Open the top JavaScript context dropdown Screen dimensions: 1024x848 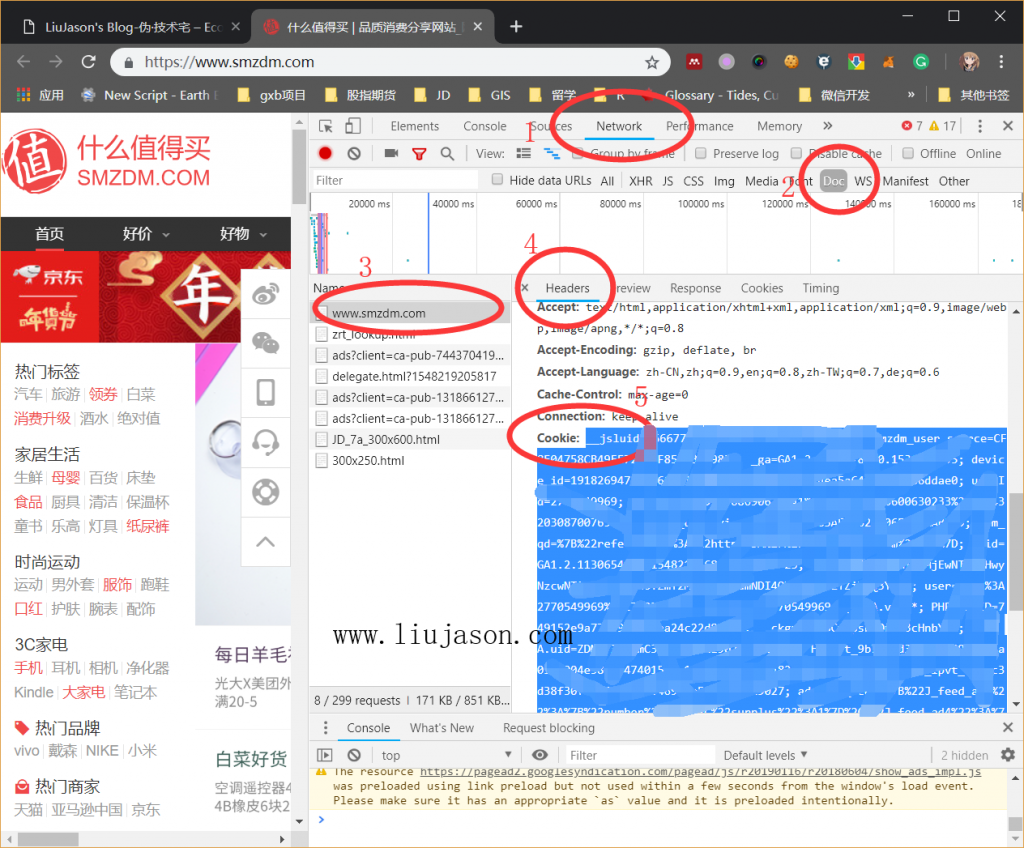447,755
